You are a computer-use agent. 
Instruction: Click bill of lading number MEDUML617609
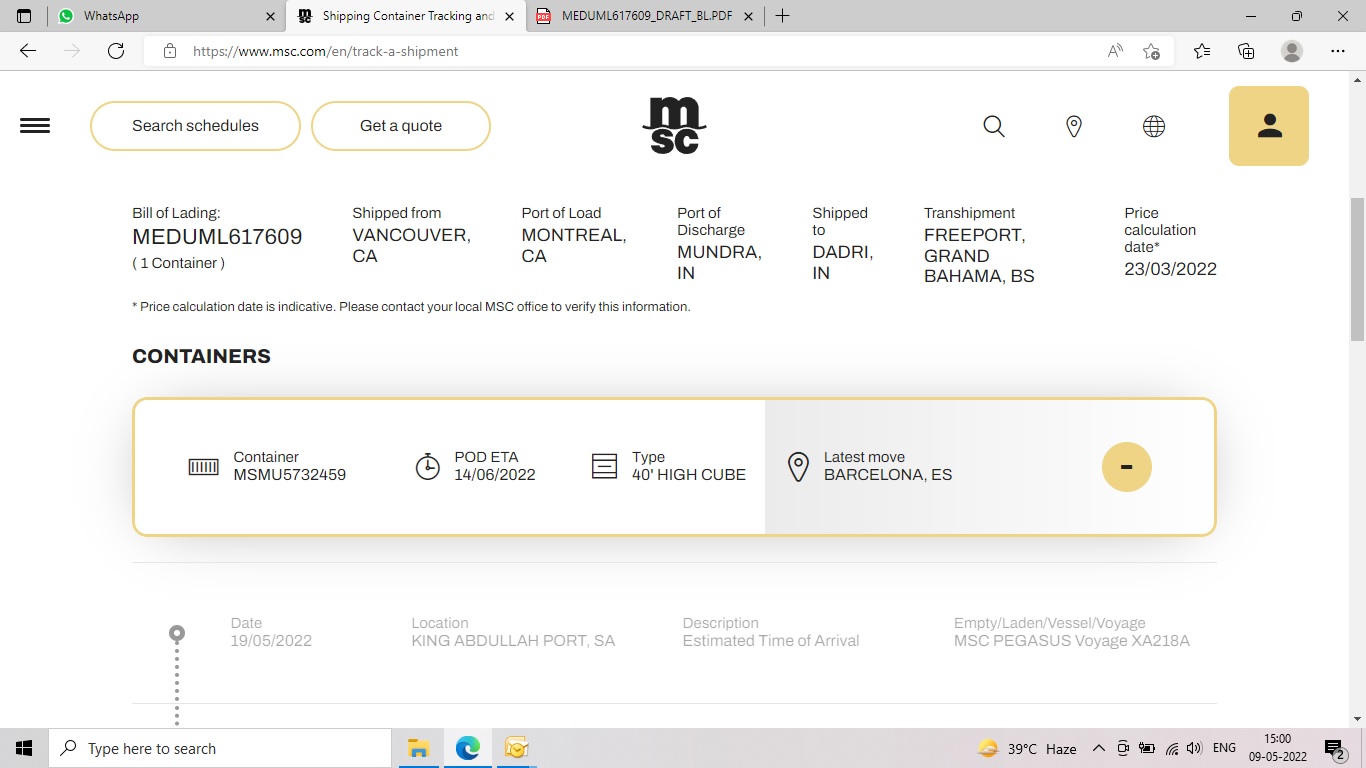click(217, 237)
